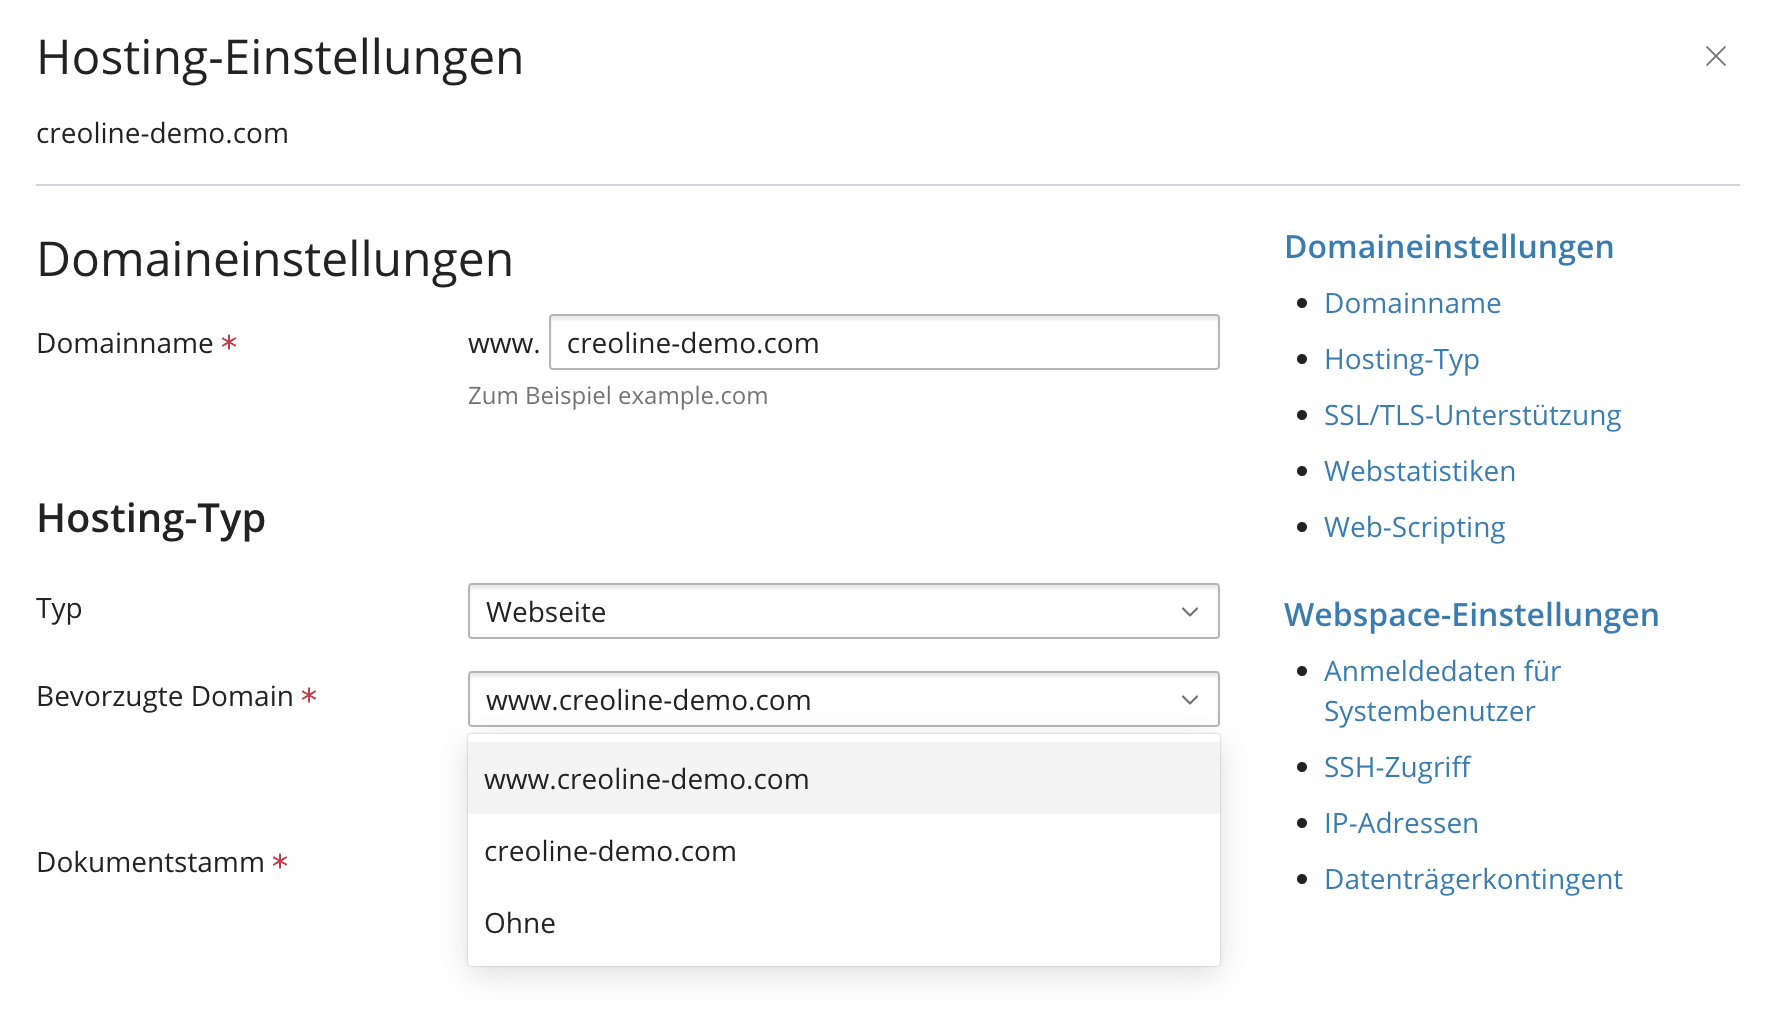Open the Web-Scripting link

click(1414, 527)
